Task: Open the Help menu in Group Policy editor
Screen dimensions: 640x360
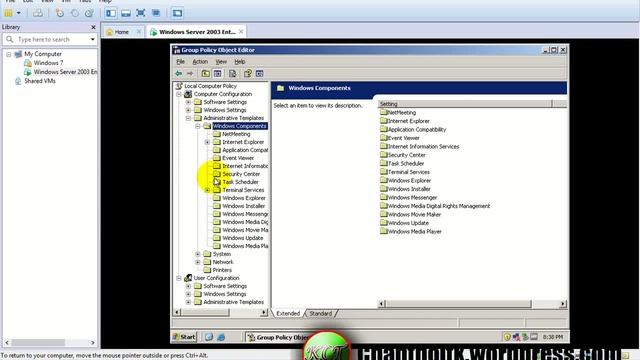Action: click(x=240, y=62)
